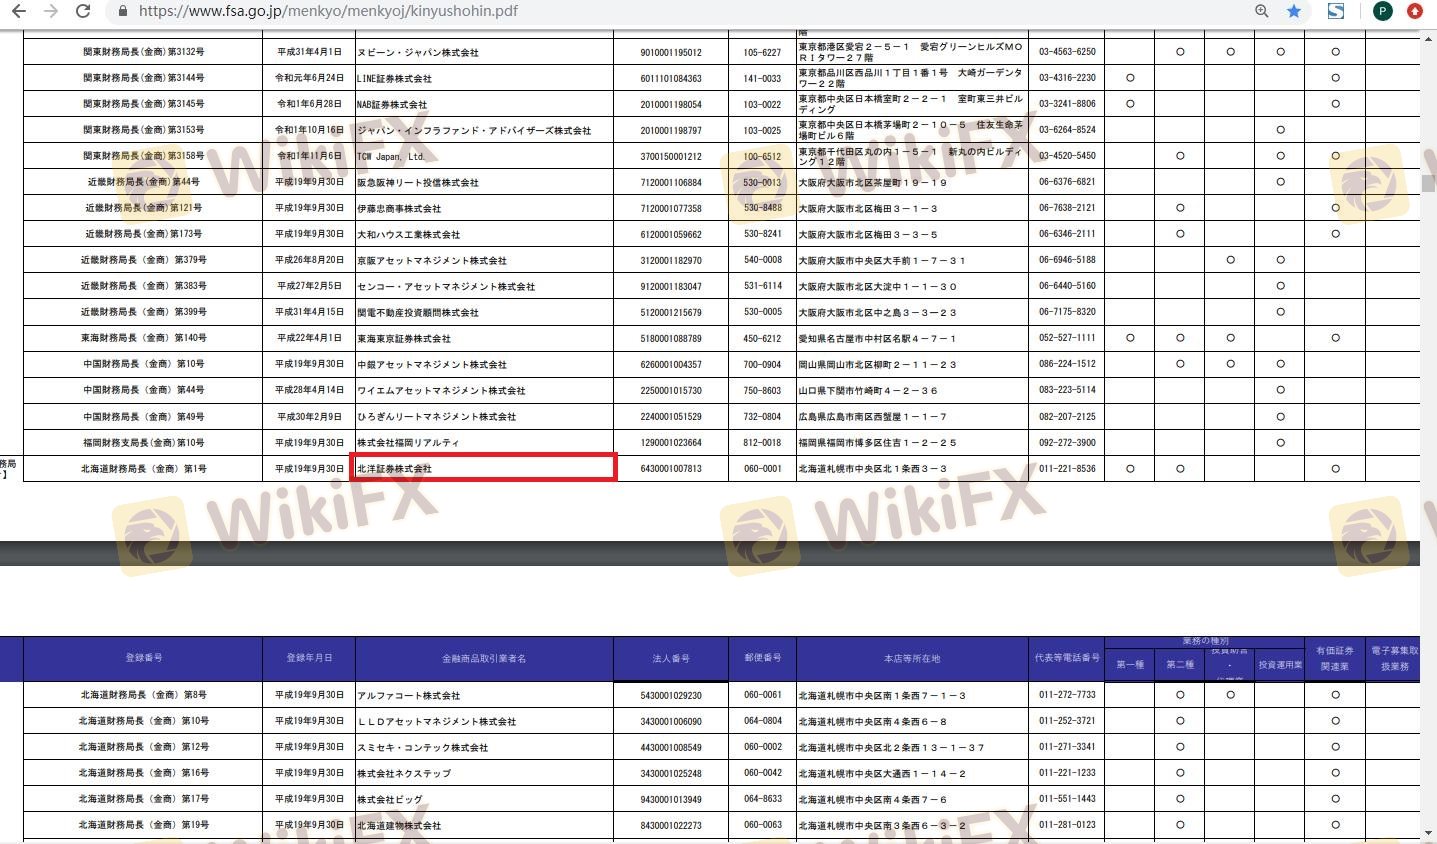
Task: Click the vertical scrollbar down arrow
Action: [x=1428, y=833]
